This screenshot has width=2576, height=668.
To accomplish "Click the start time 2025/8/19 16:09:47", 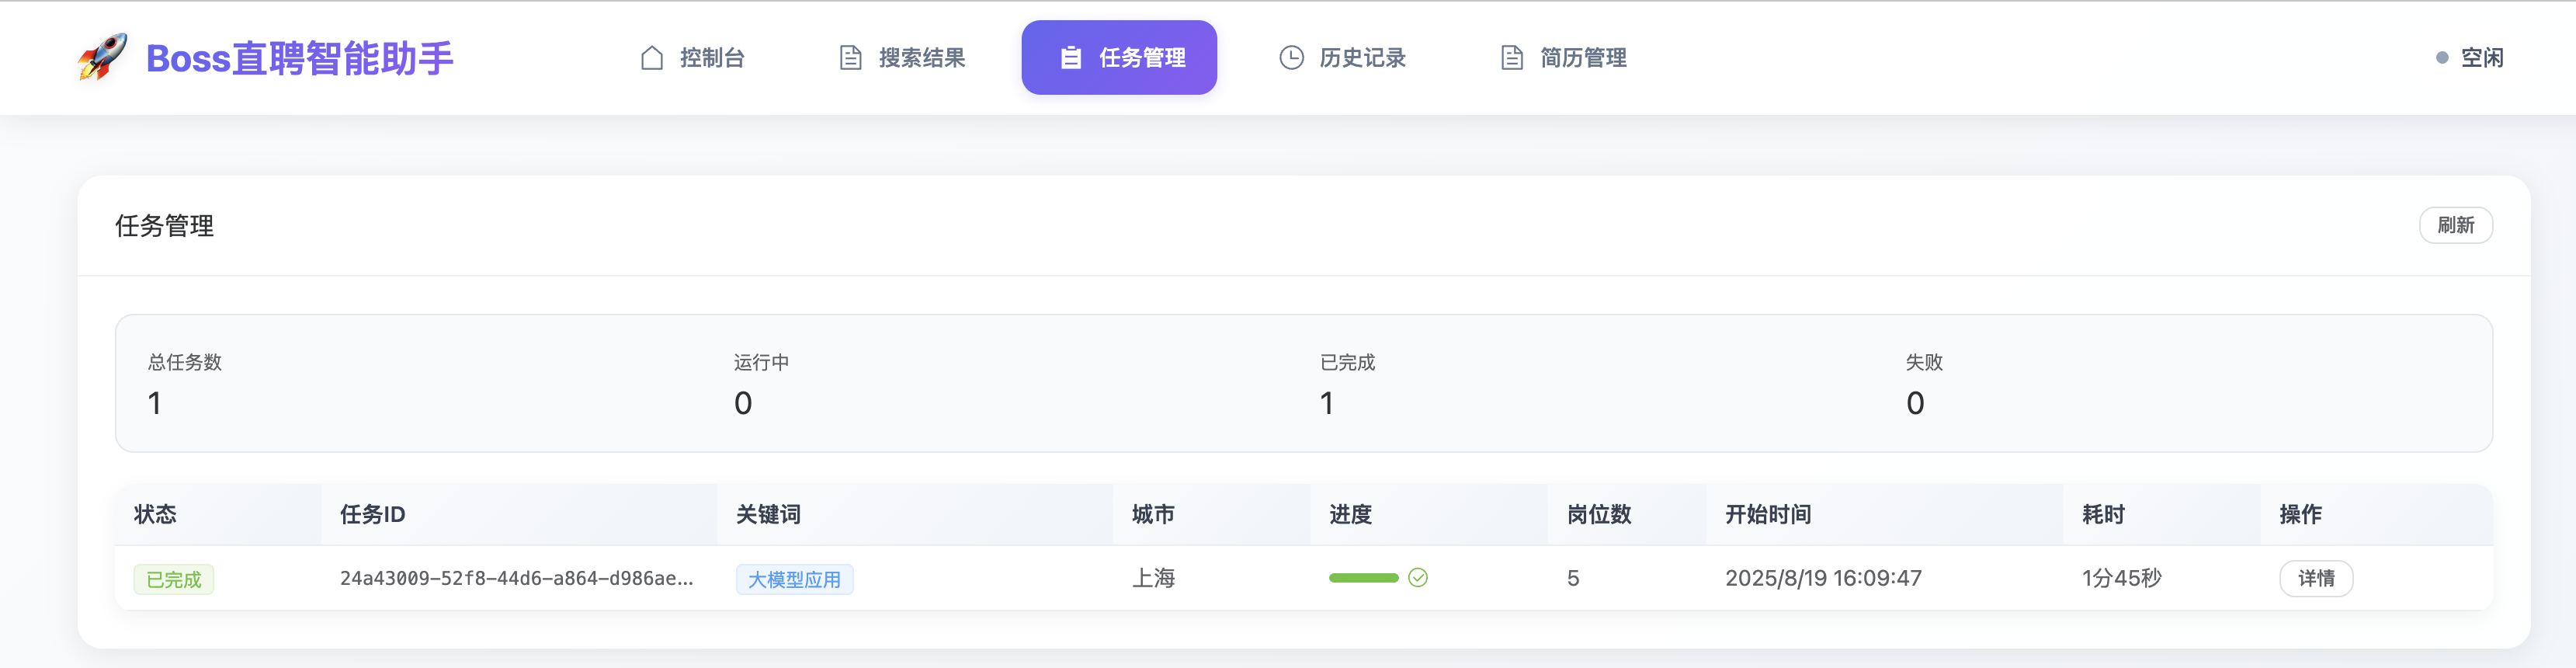I will tap(1823, 578).
